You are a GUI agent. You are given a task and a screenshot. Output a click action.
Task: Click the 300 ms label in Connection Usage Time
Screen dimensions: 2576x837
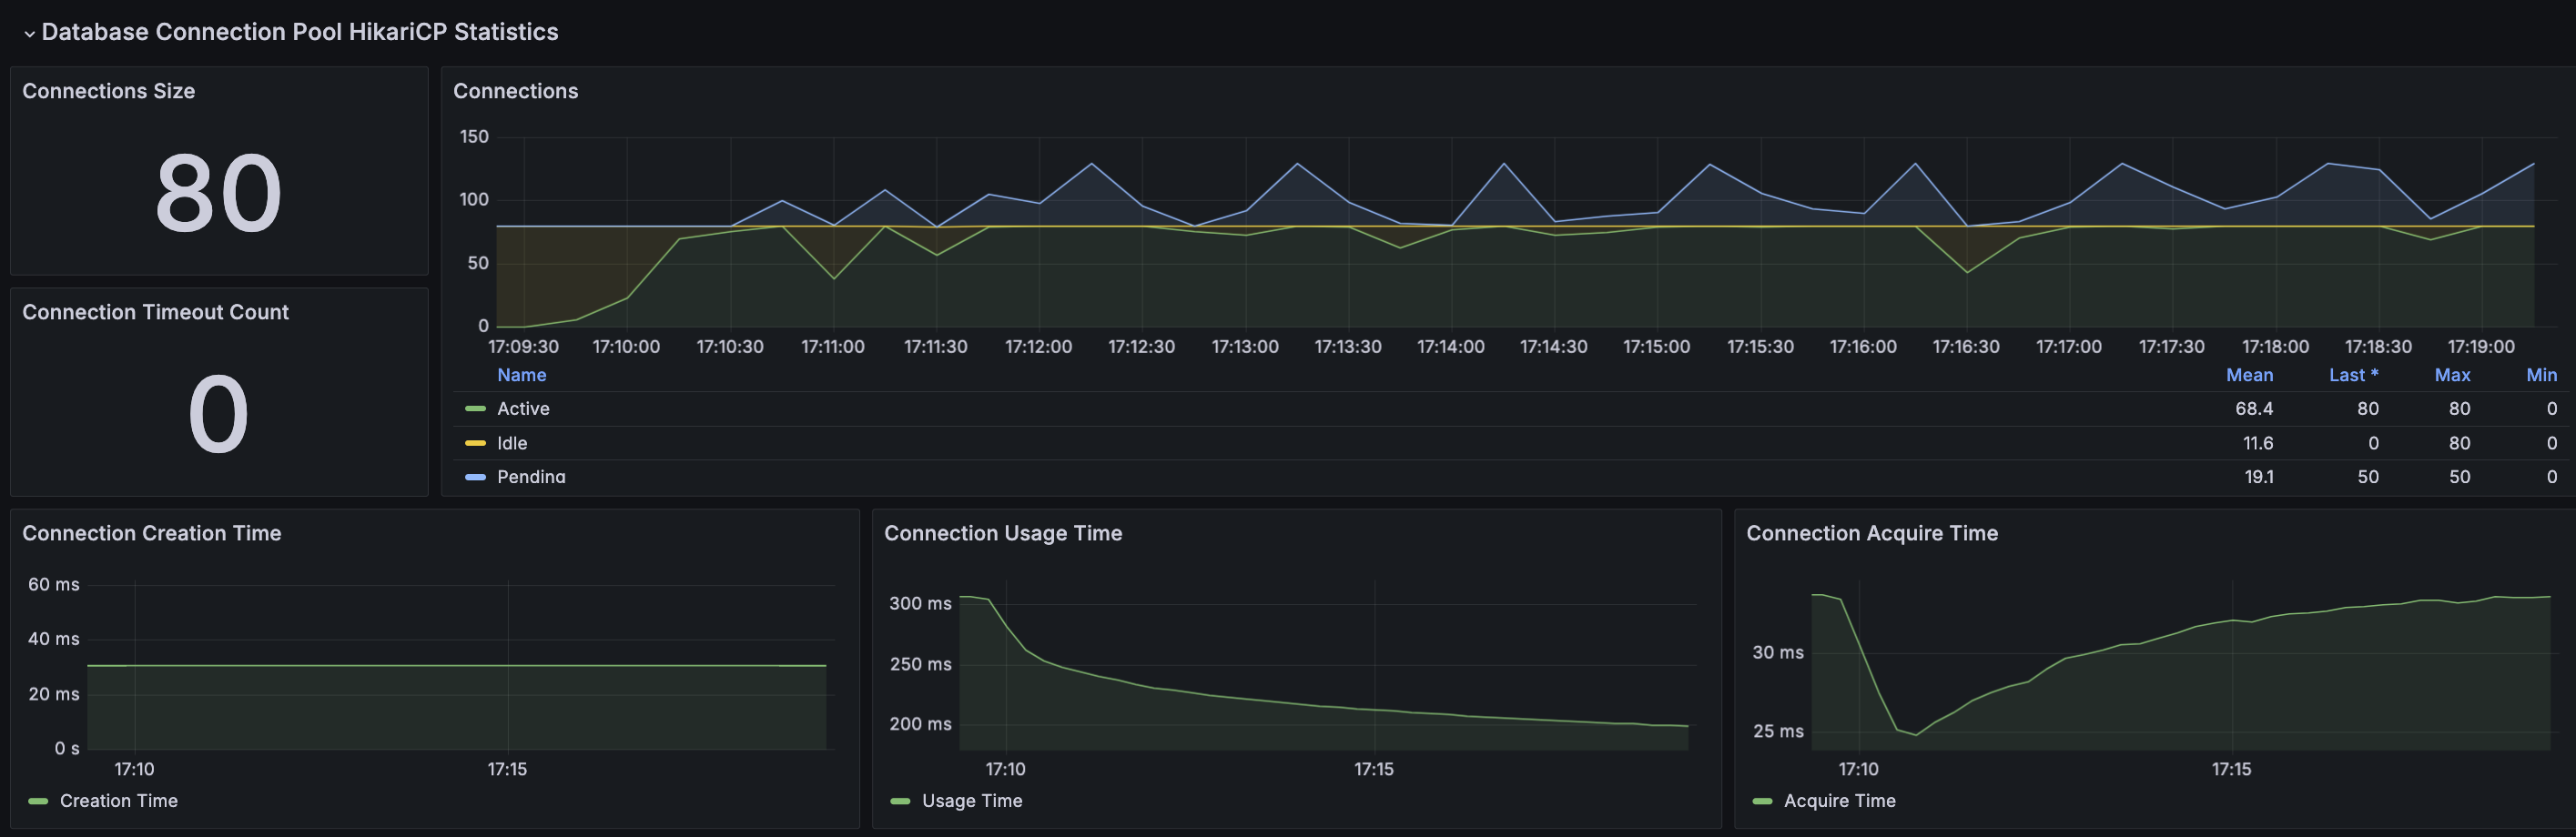[920, 604]
